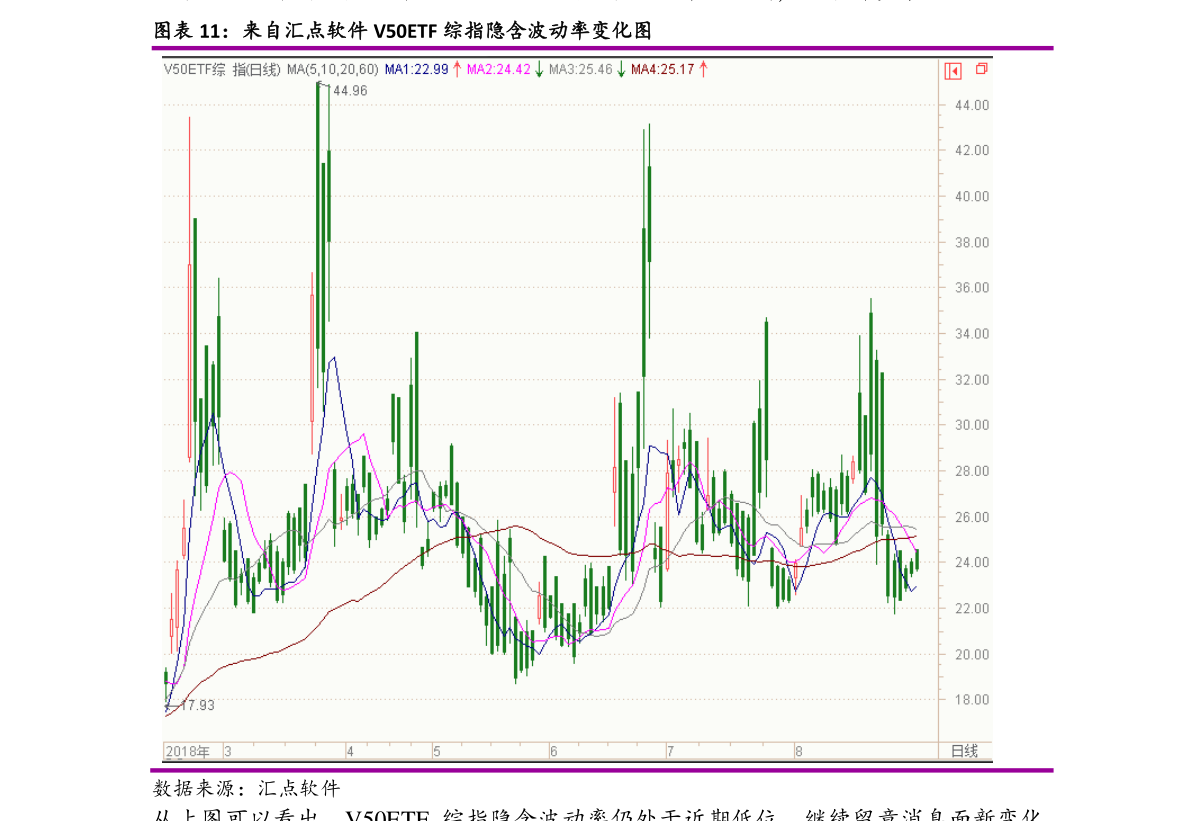Jump to month 4 on the time axis
1191x821 pixels.
click(x=350, y=751)
